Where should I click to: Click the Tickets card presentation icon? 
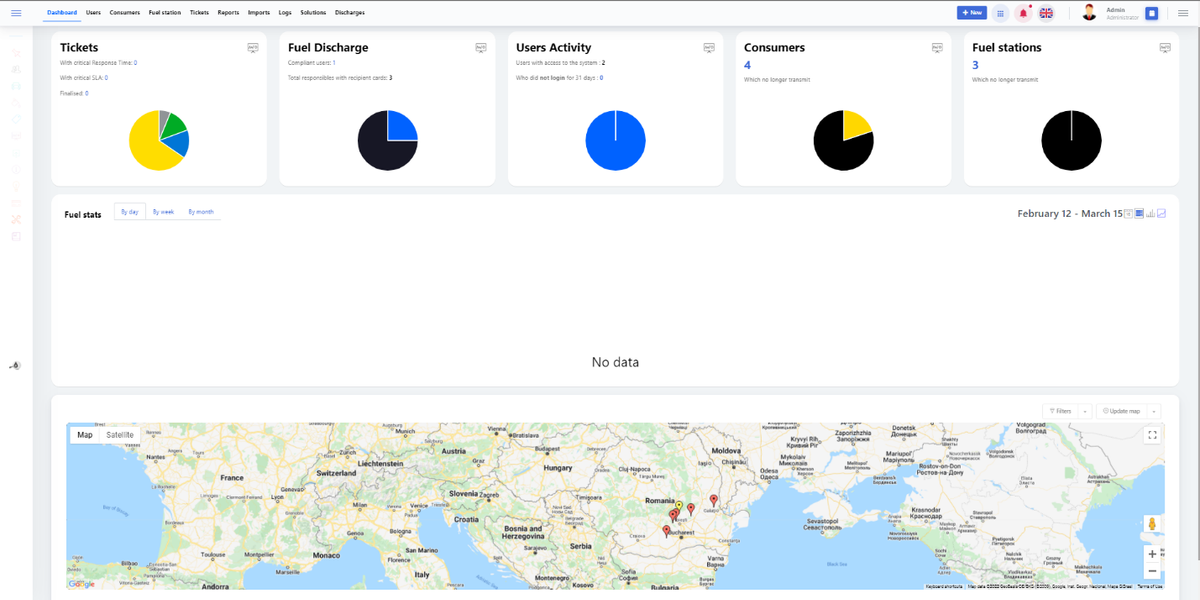pyautogui.click(x=253, y=48)
